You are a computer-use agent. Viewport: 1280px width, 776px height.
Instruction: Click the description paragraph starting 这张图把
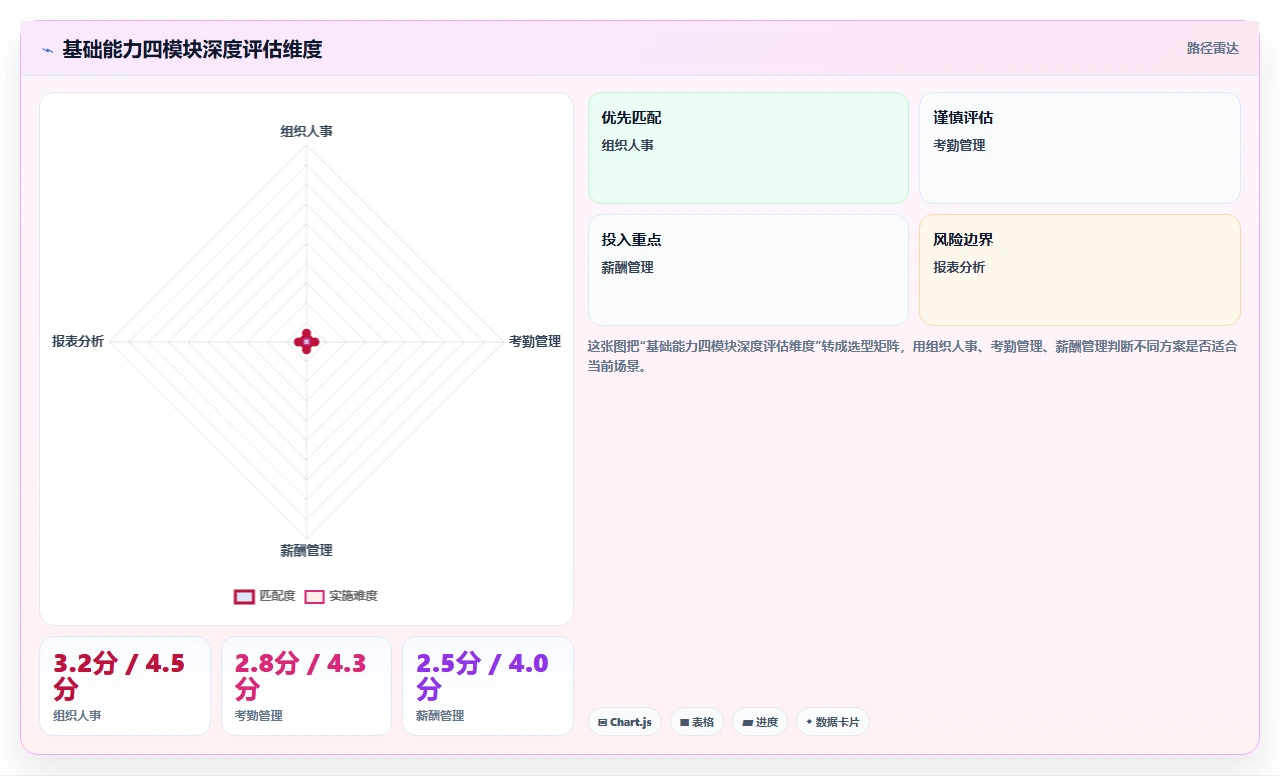[914, 356]
